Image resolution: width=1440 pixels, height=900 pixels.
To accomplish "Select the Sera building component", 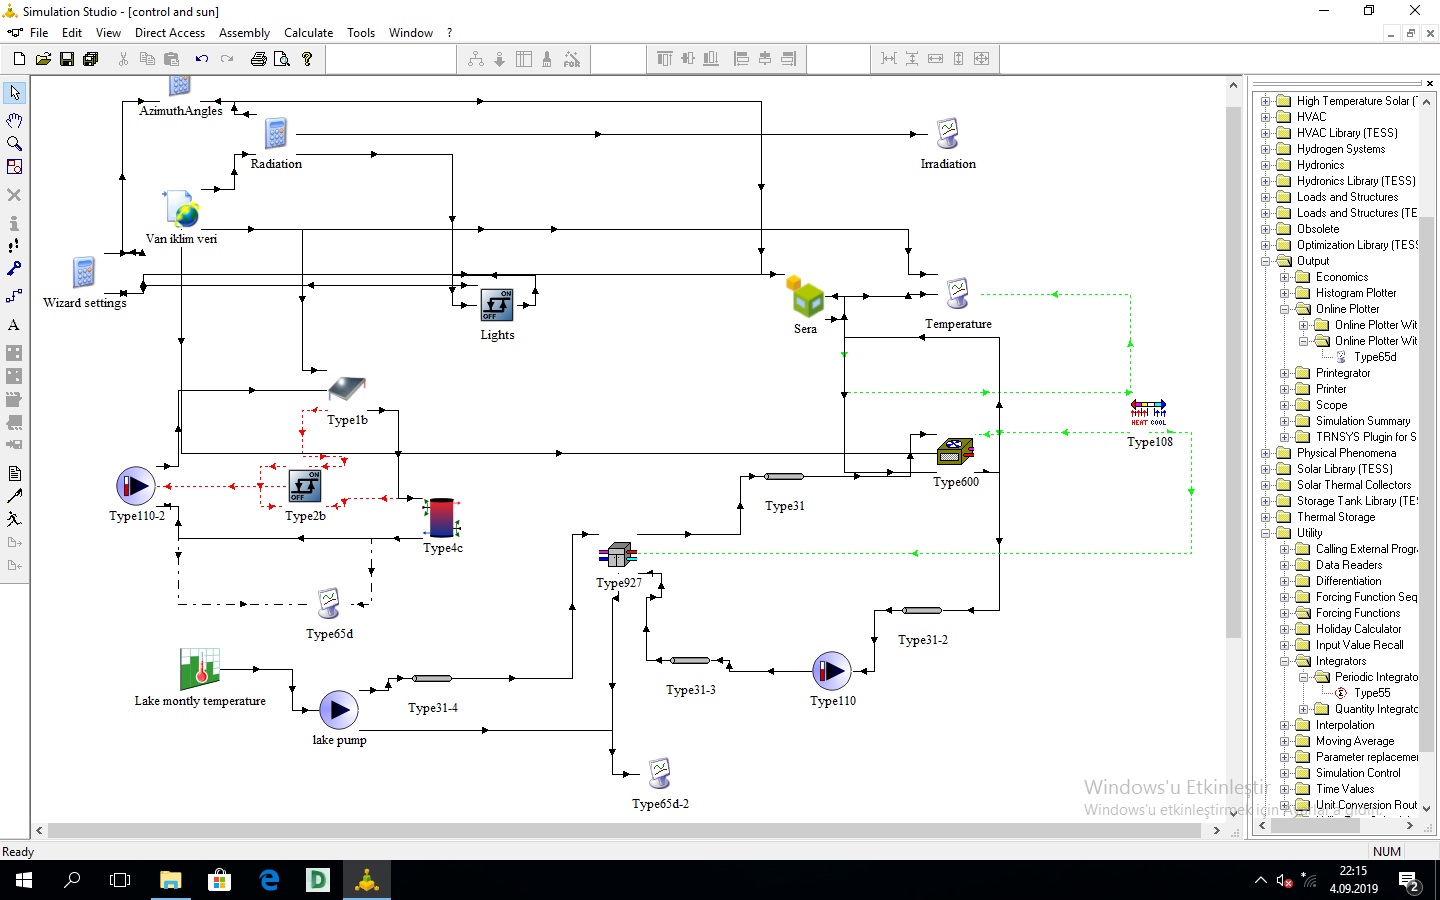I will (x=805, y=297).
